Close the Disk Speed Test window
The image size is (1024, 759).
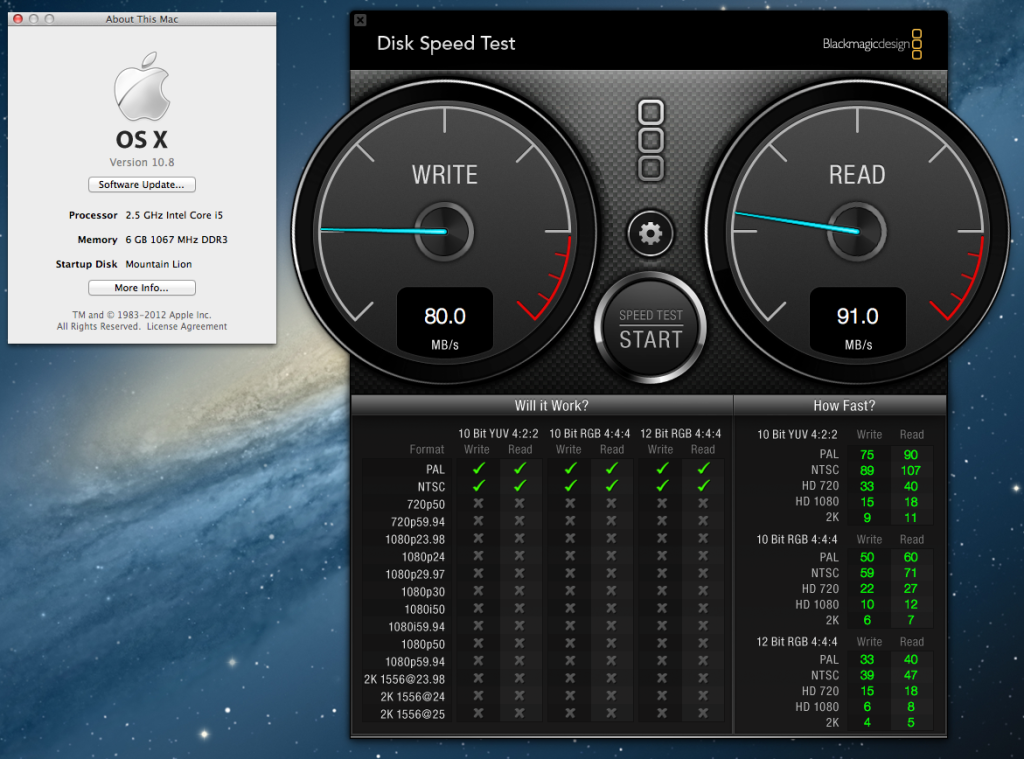coord(360,20)
